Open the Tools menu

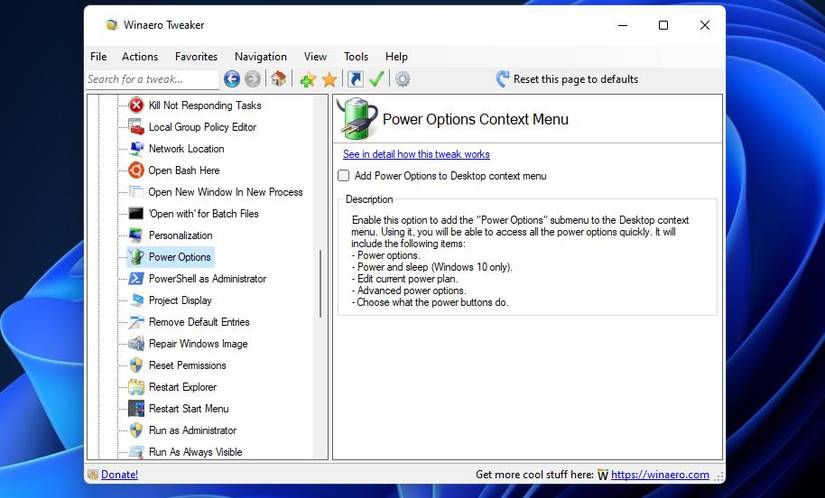pyautogui.click(x=356, y=56)
